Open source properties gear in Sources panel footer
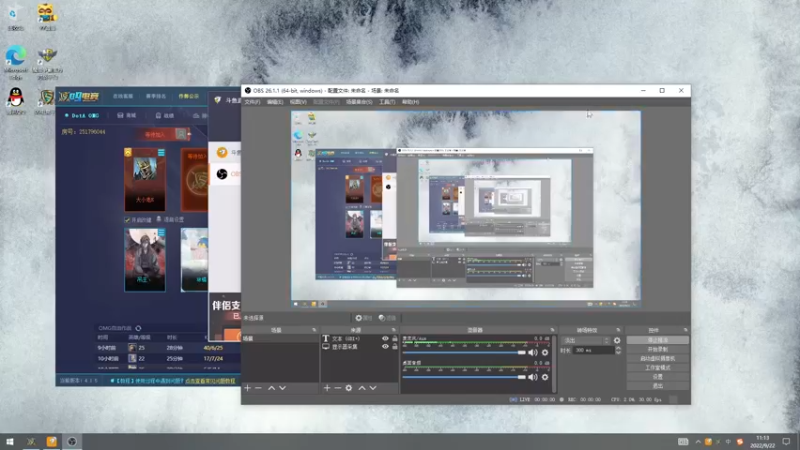The width and height of the screenshot is (800, 450). pos(349,388)
